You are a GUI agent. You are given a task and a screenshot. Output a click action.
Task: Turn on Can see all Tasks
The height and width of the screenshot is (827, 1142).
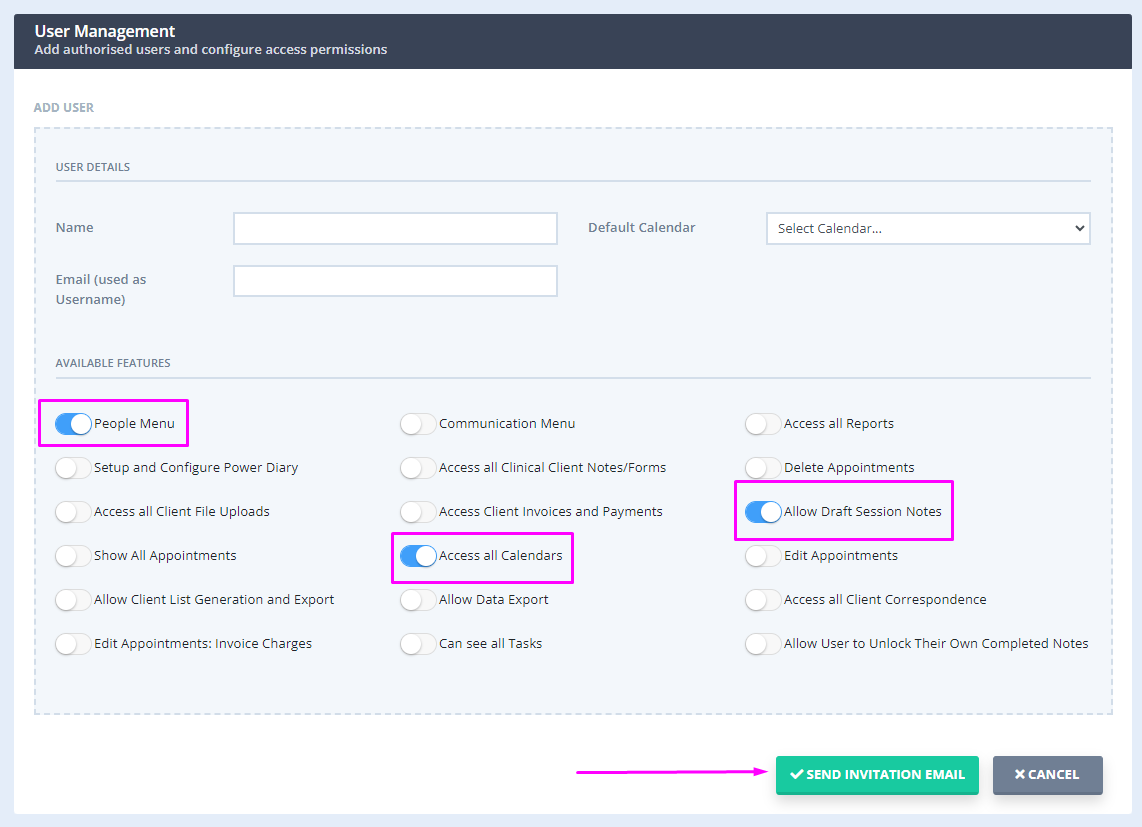[x=417, y=643]
